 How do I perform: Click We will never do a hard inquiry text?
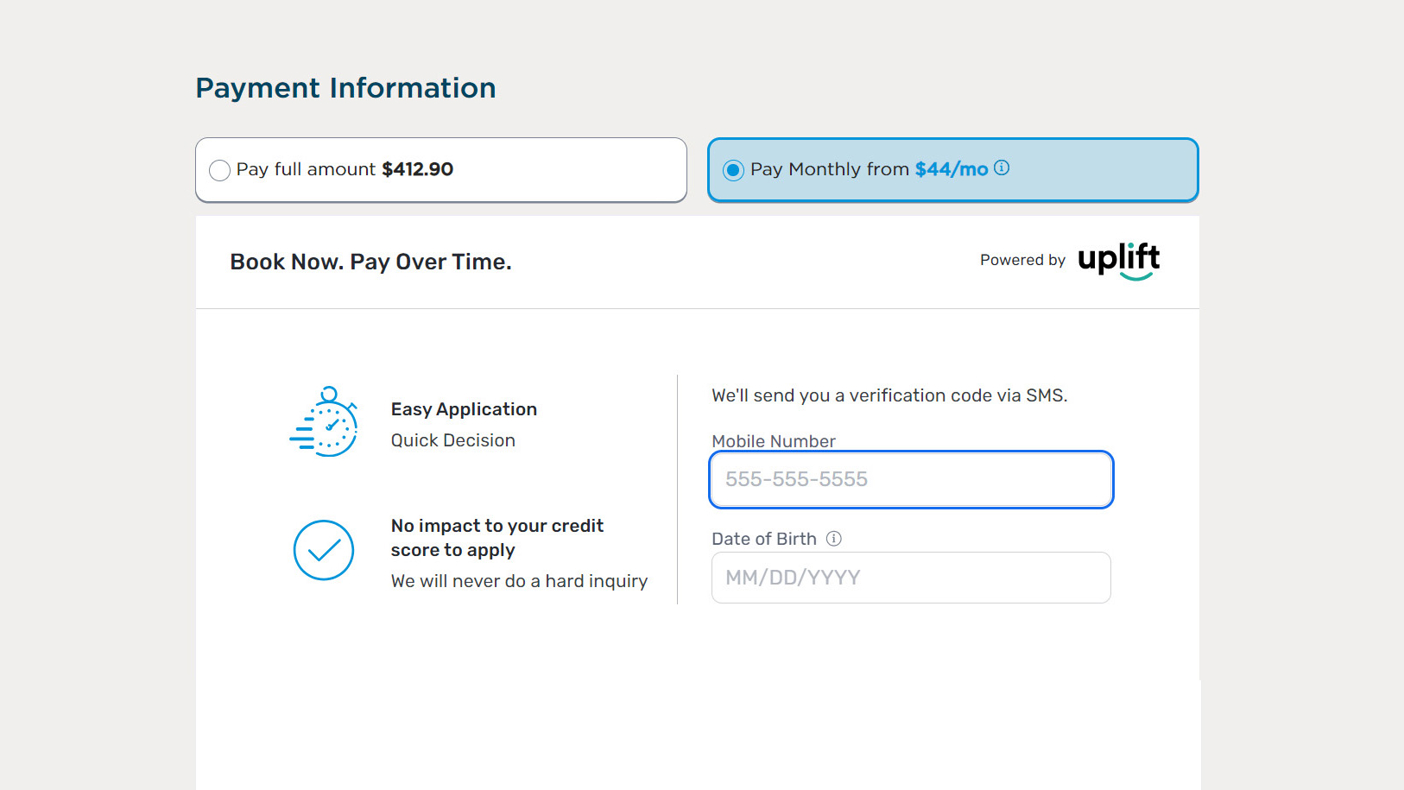[x=519, y=581]
